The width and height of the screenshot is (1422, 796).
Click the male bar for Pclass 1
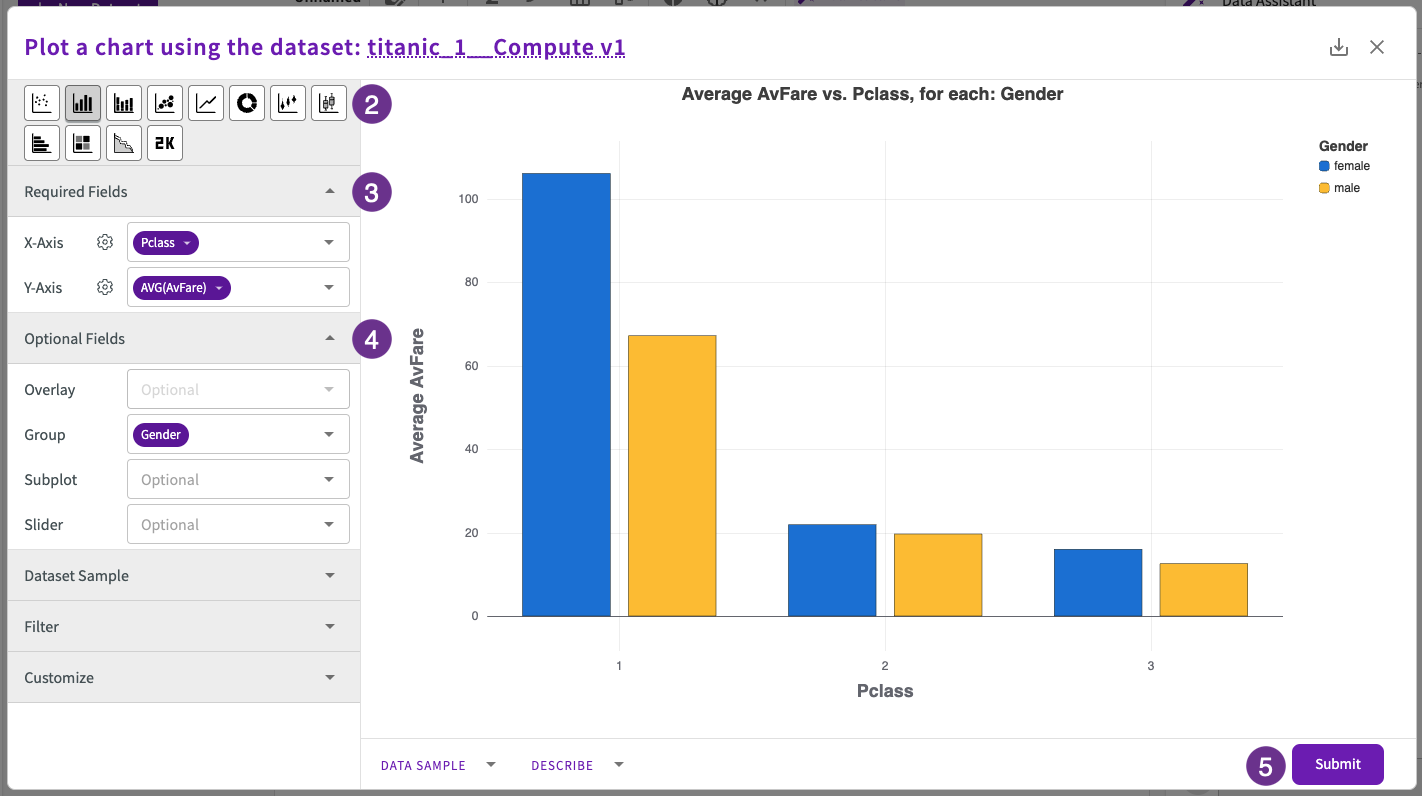coord(672,476)
